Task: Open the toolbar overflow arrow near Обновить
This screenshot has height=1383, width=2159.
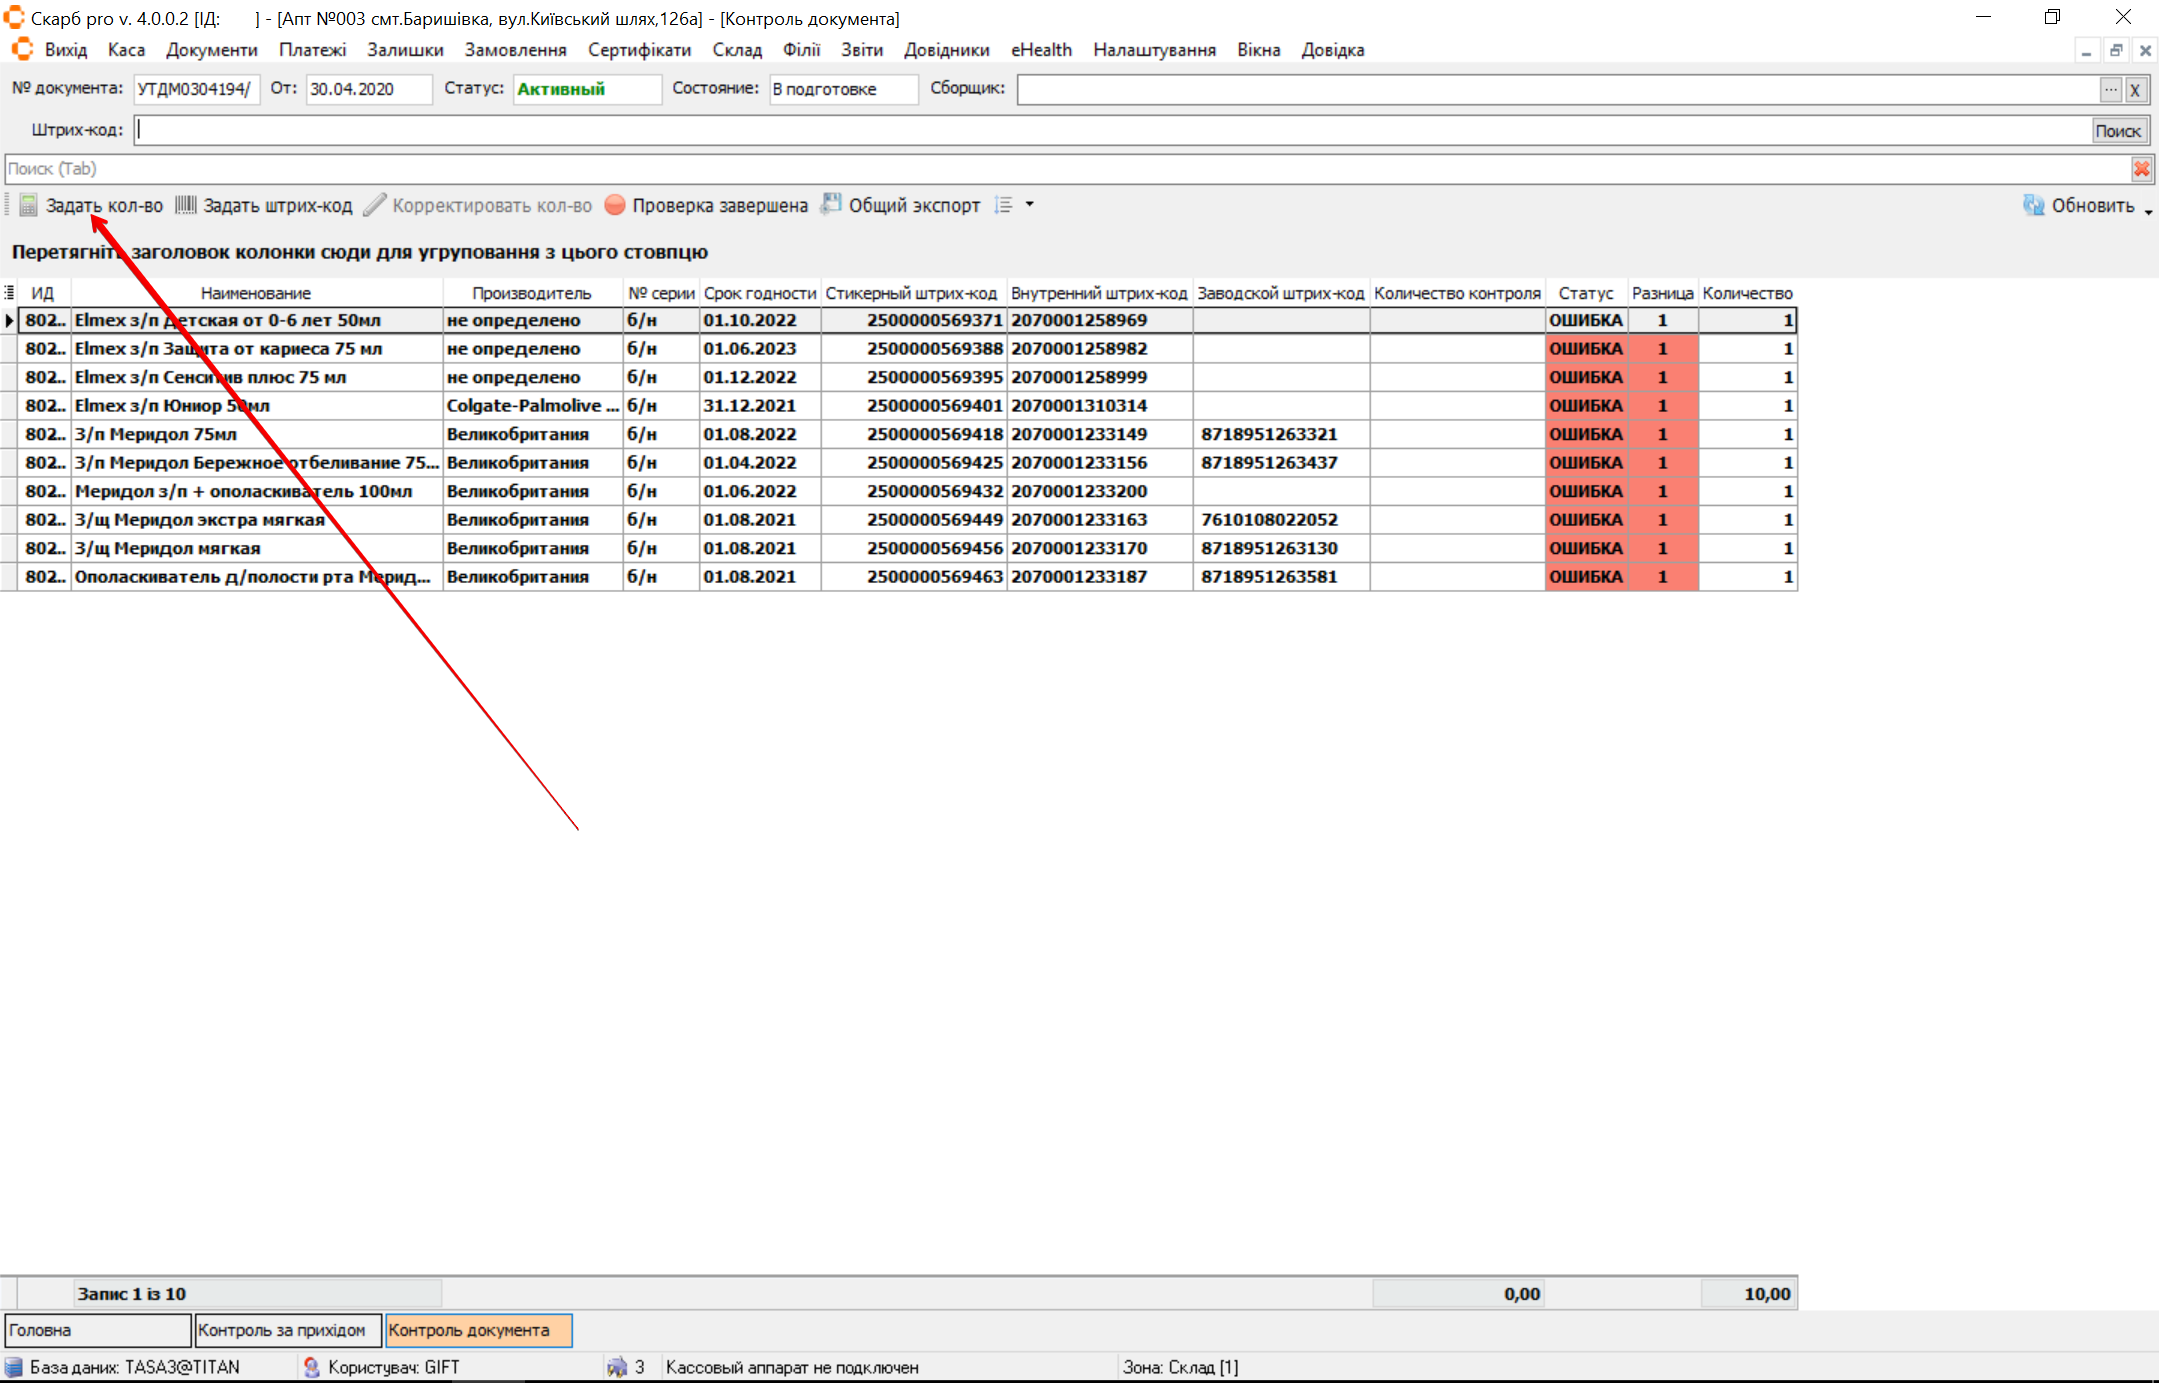Action: pos(2148,211)
